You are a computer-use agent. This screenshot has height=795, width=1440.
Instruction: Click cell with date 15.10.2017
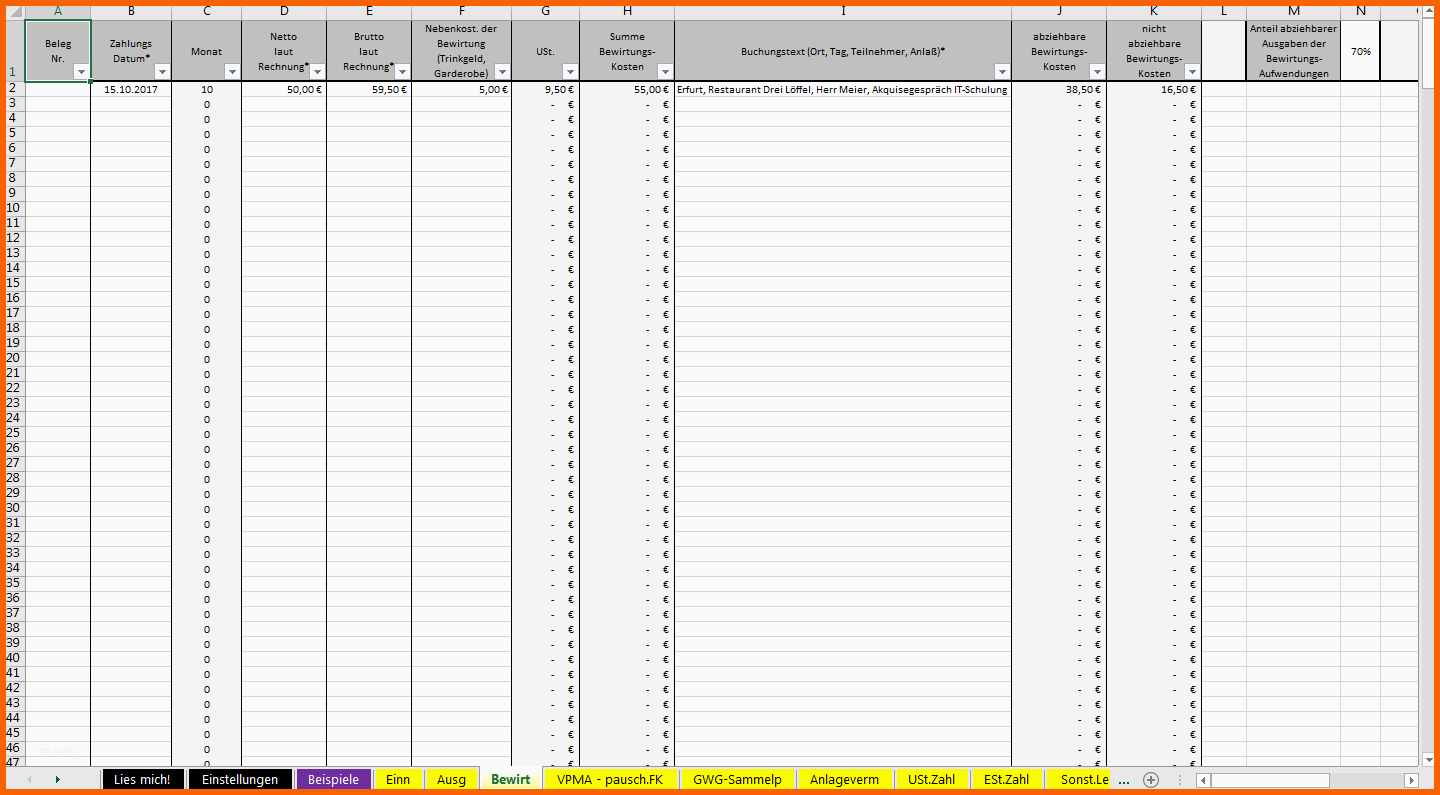[x=131, y=89]
